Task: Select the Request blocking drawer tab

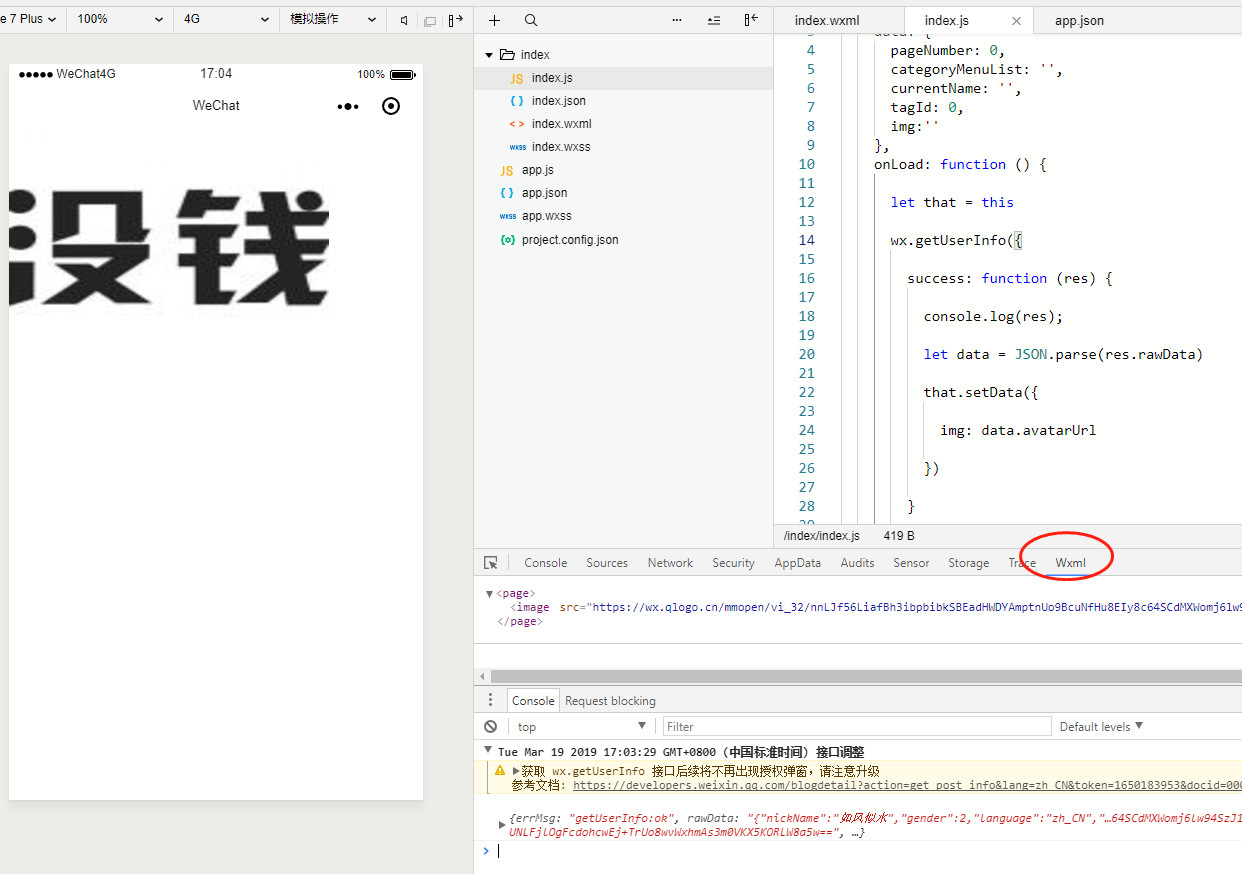Action: click(610, 701)
